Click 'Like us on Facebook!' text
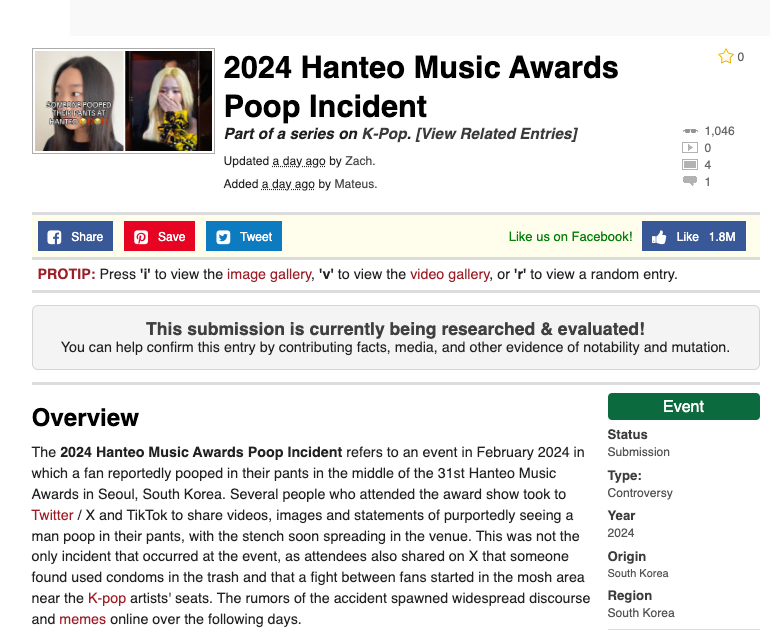Image resolution: width=770 pixels, height=642 pixels. pyautogui.click(x=570, y=237)
